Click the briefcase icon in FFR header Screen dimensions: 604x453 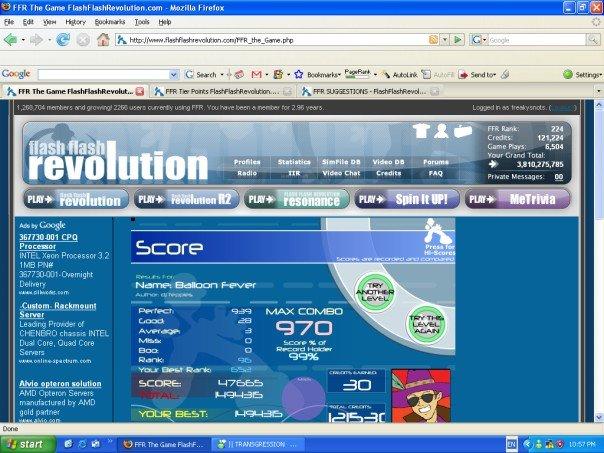pos(463,131)
